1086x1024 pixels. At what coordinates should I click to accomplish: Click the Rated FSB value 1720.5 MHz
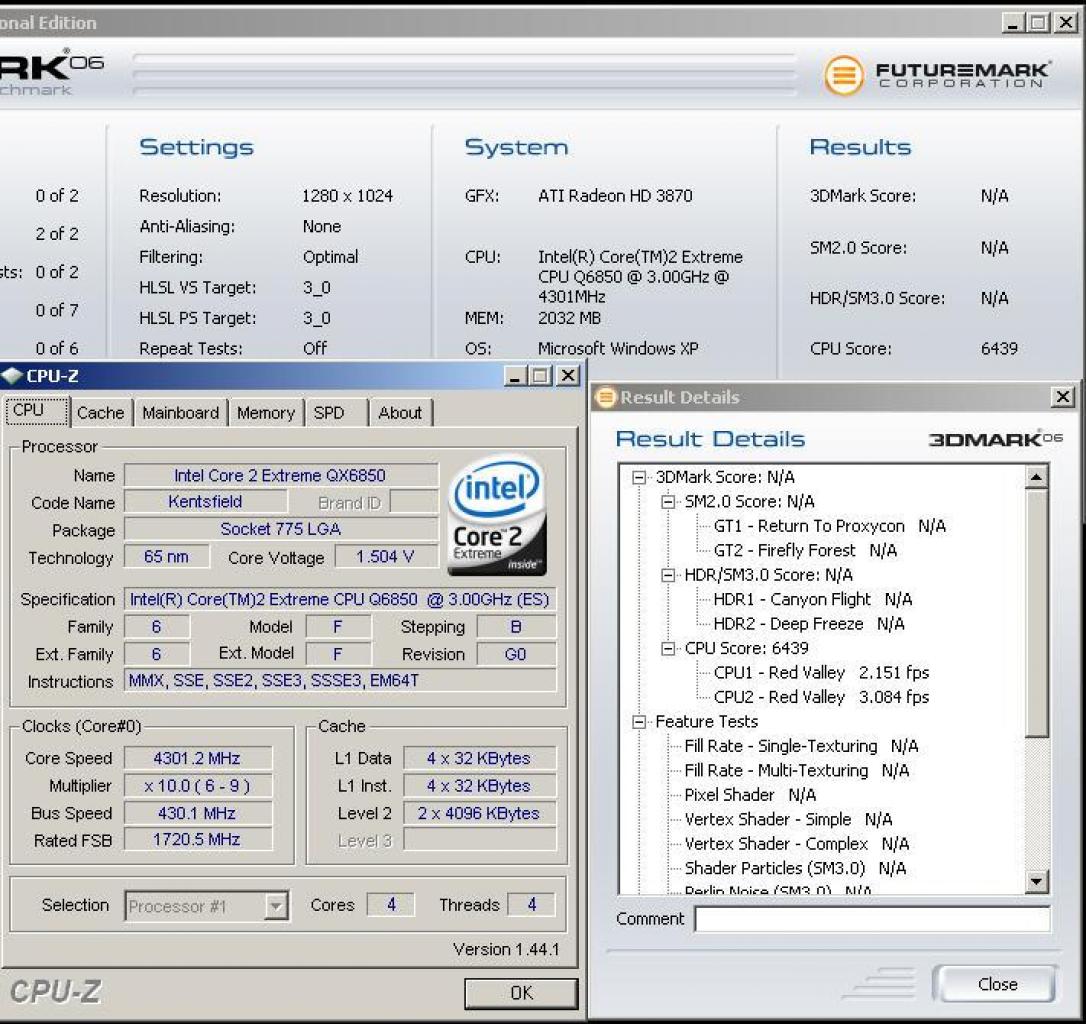[197, 840]
